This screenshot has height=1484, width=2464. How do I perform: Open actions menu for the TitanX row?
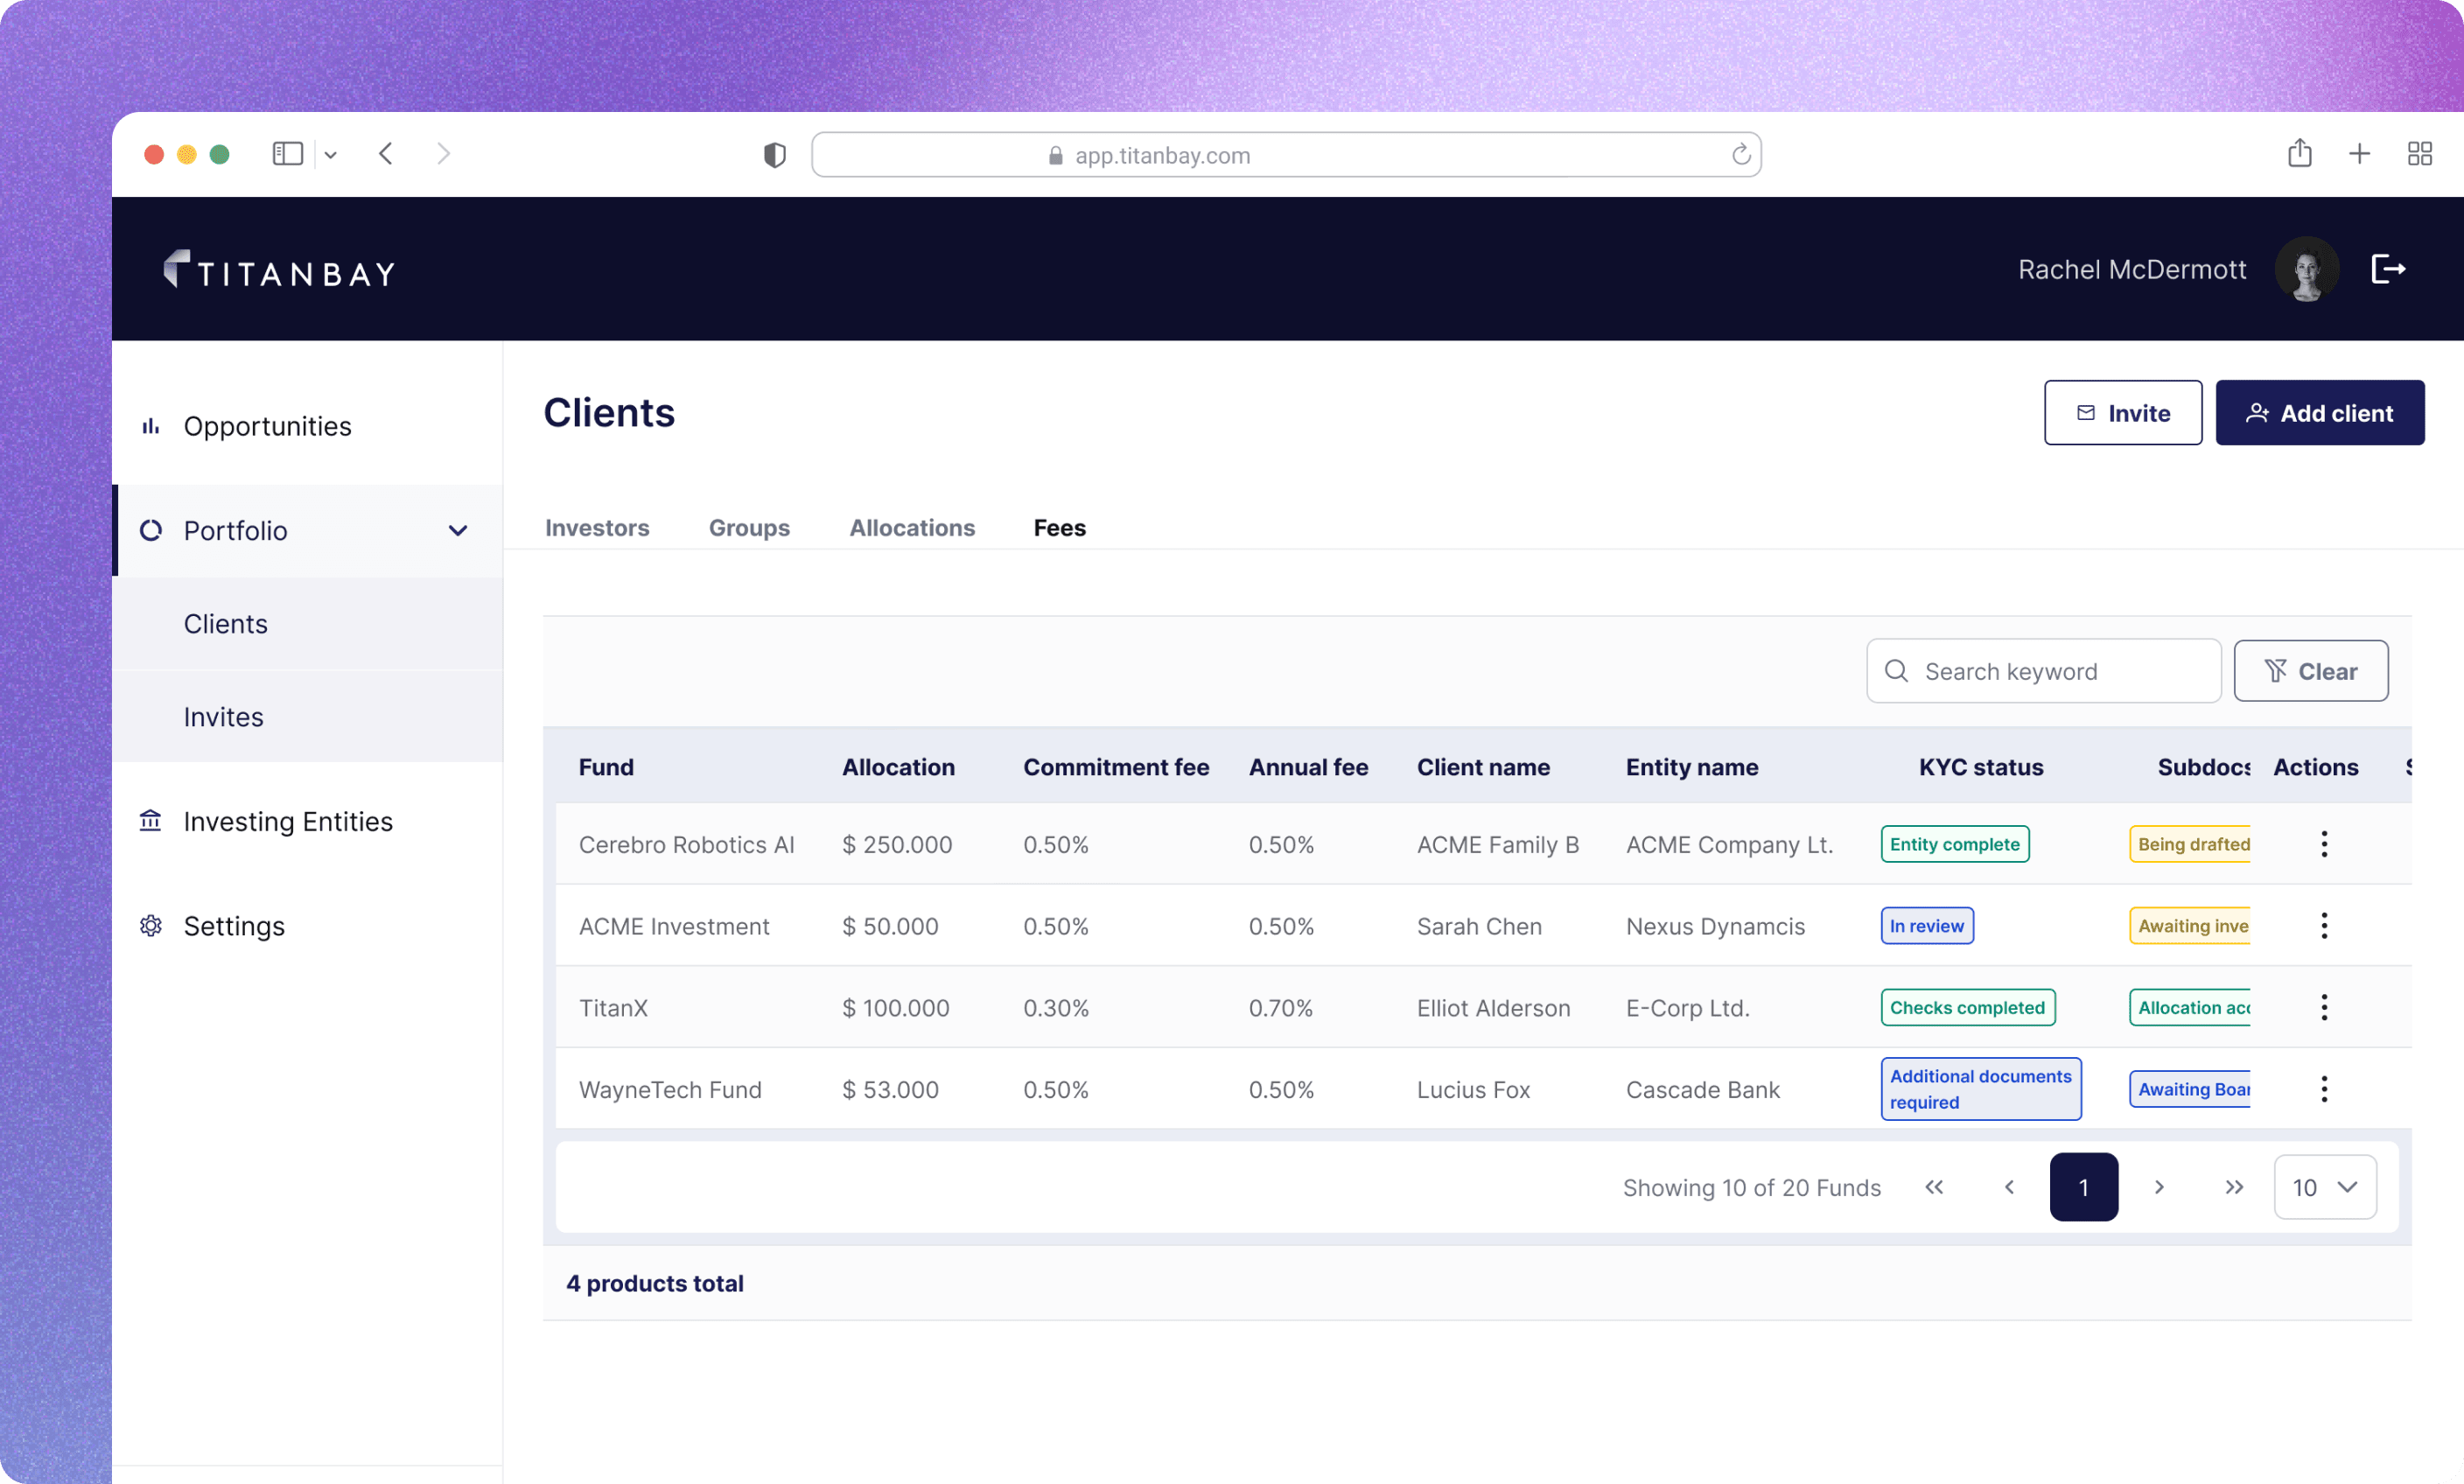[2323, 1007]
